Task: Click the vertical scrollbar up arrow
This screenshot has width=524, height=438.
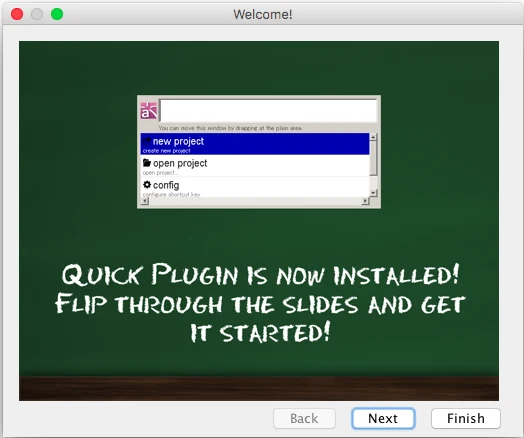Action: tap(373, 137)
